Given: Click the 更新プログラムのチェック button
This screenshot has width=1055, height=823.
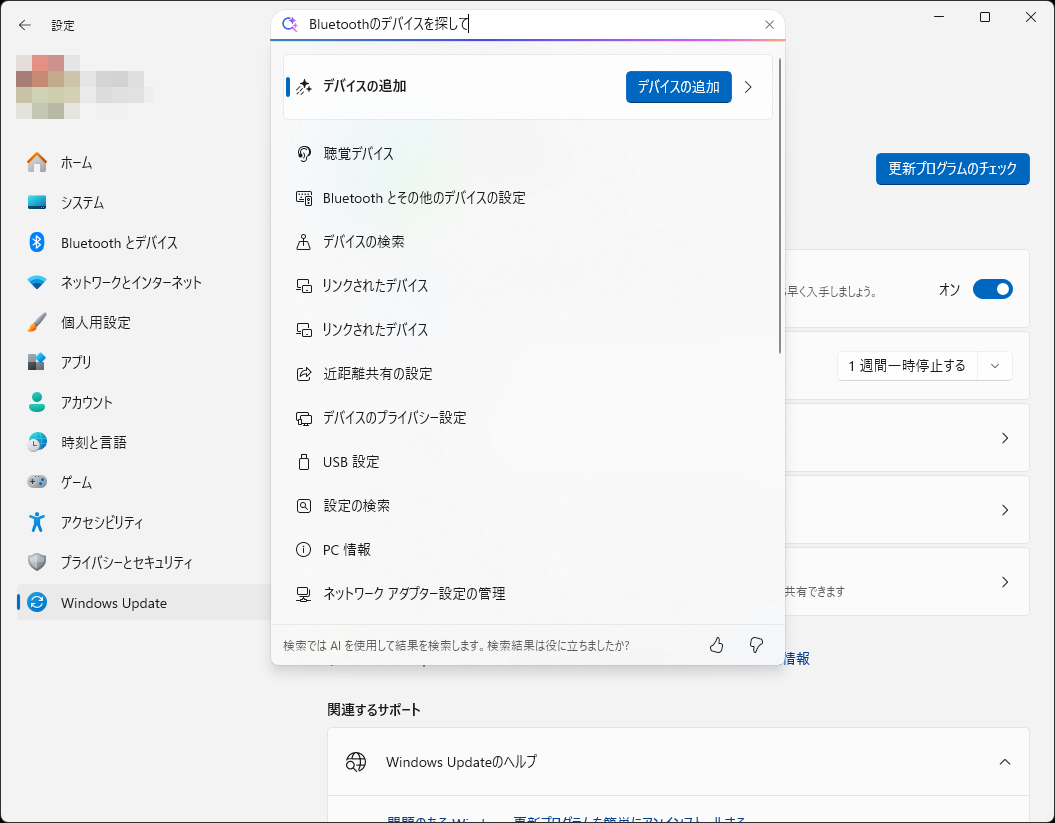Looking at the screenshot, I should point(951,168).
